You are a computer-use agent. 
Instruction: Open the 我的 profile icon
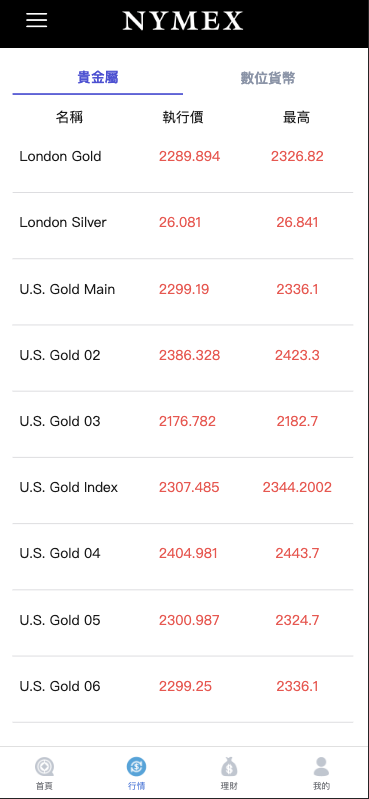tap(321, 766)
